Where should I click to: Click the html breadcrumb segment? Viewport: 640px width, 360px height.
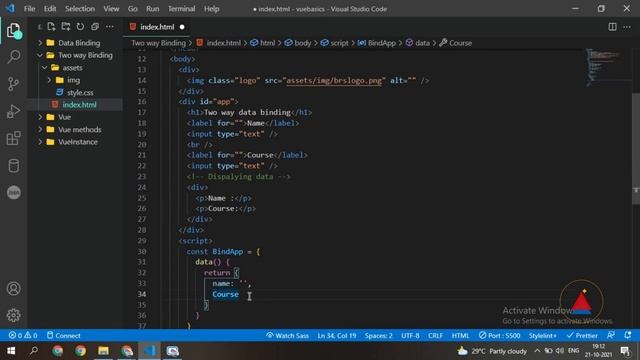click(x=263, y=43)
